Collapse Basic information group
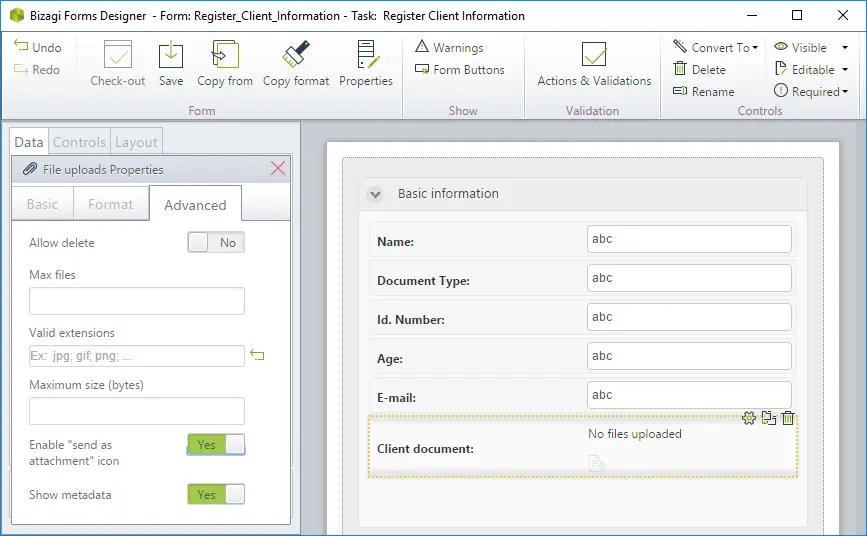The height and width of the screenshot is (536, 867). coord(375,194)
